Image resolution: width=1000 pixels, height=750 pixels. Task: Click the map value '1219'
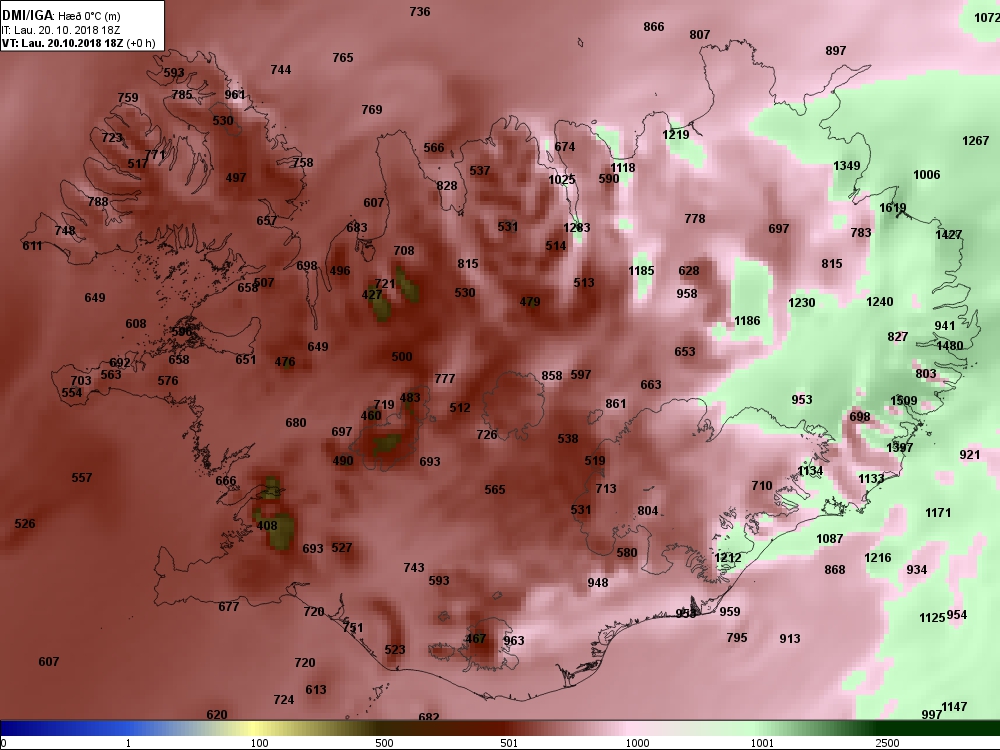coord(675,135)
